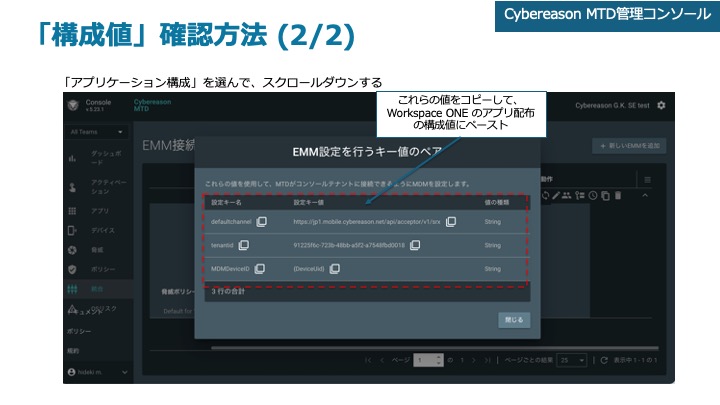Click the sync icon in the actions row

click(546, 196)
